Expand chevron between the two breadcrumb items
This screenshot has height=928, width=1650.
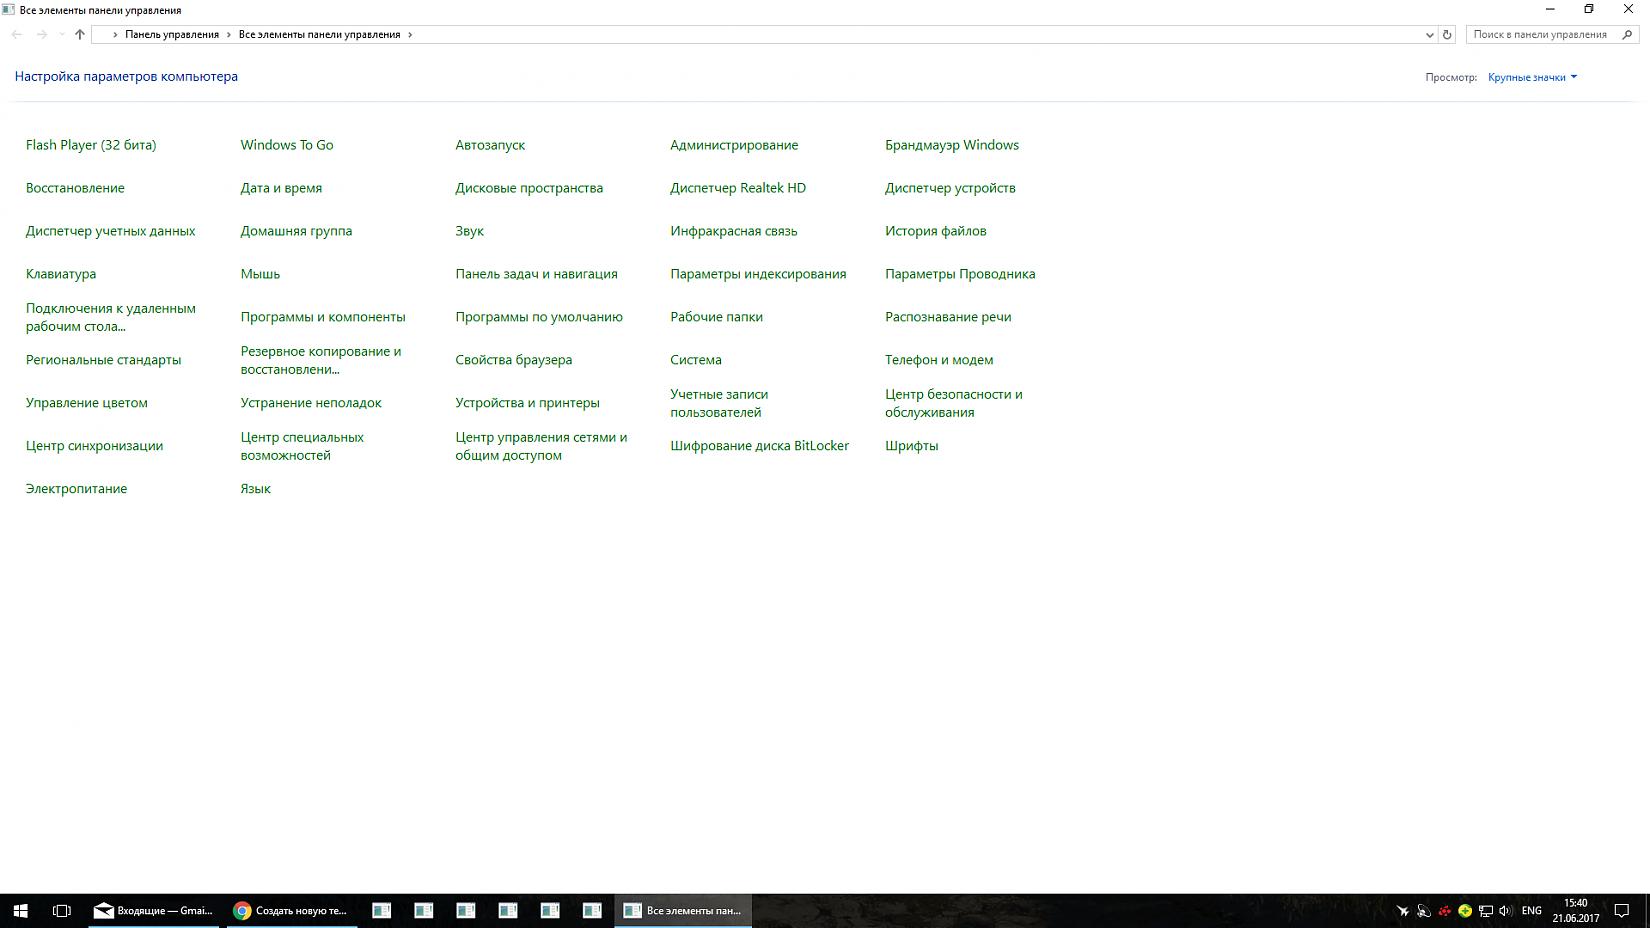click(x=229, y=34)
